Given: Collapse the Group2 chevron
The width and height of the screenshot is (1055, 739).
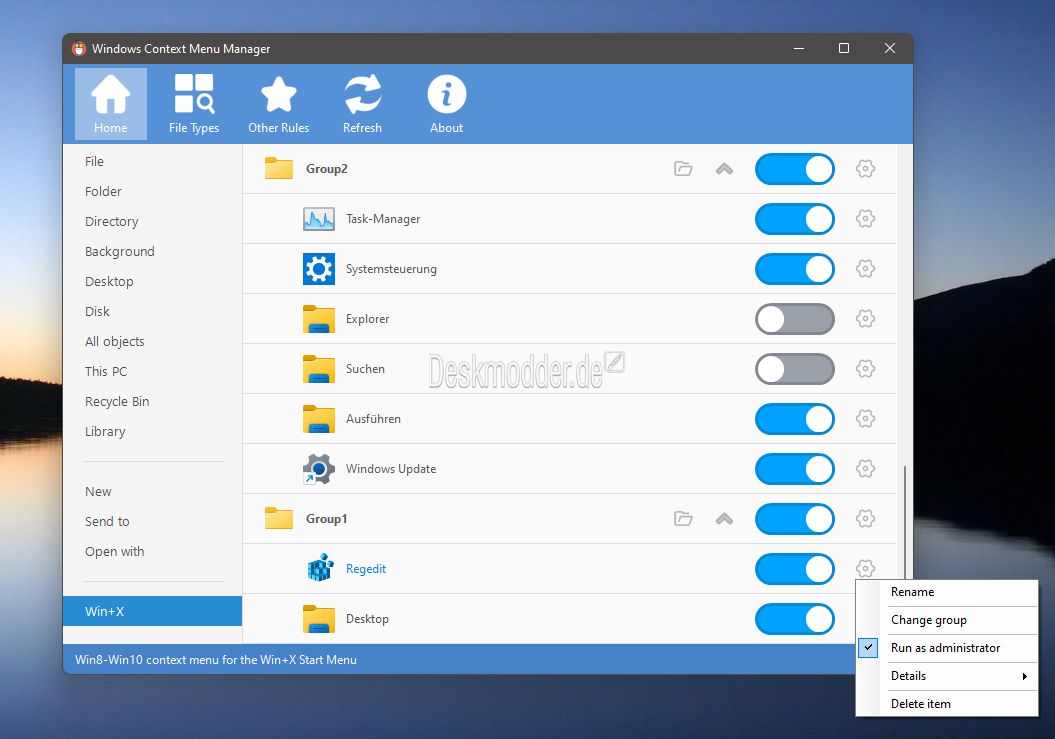Looking at the screenshot, I should [x=725, y=169].
